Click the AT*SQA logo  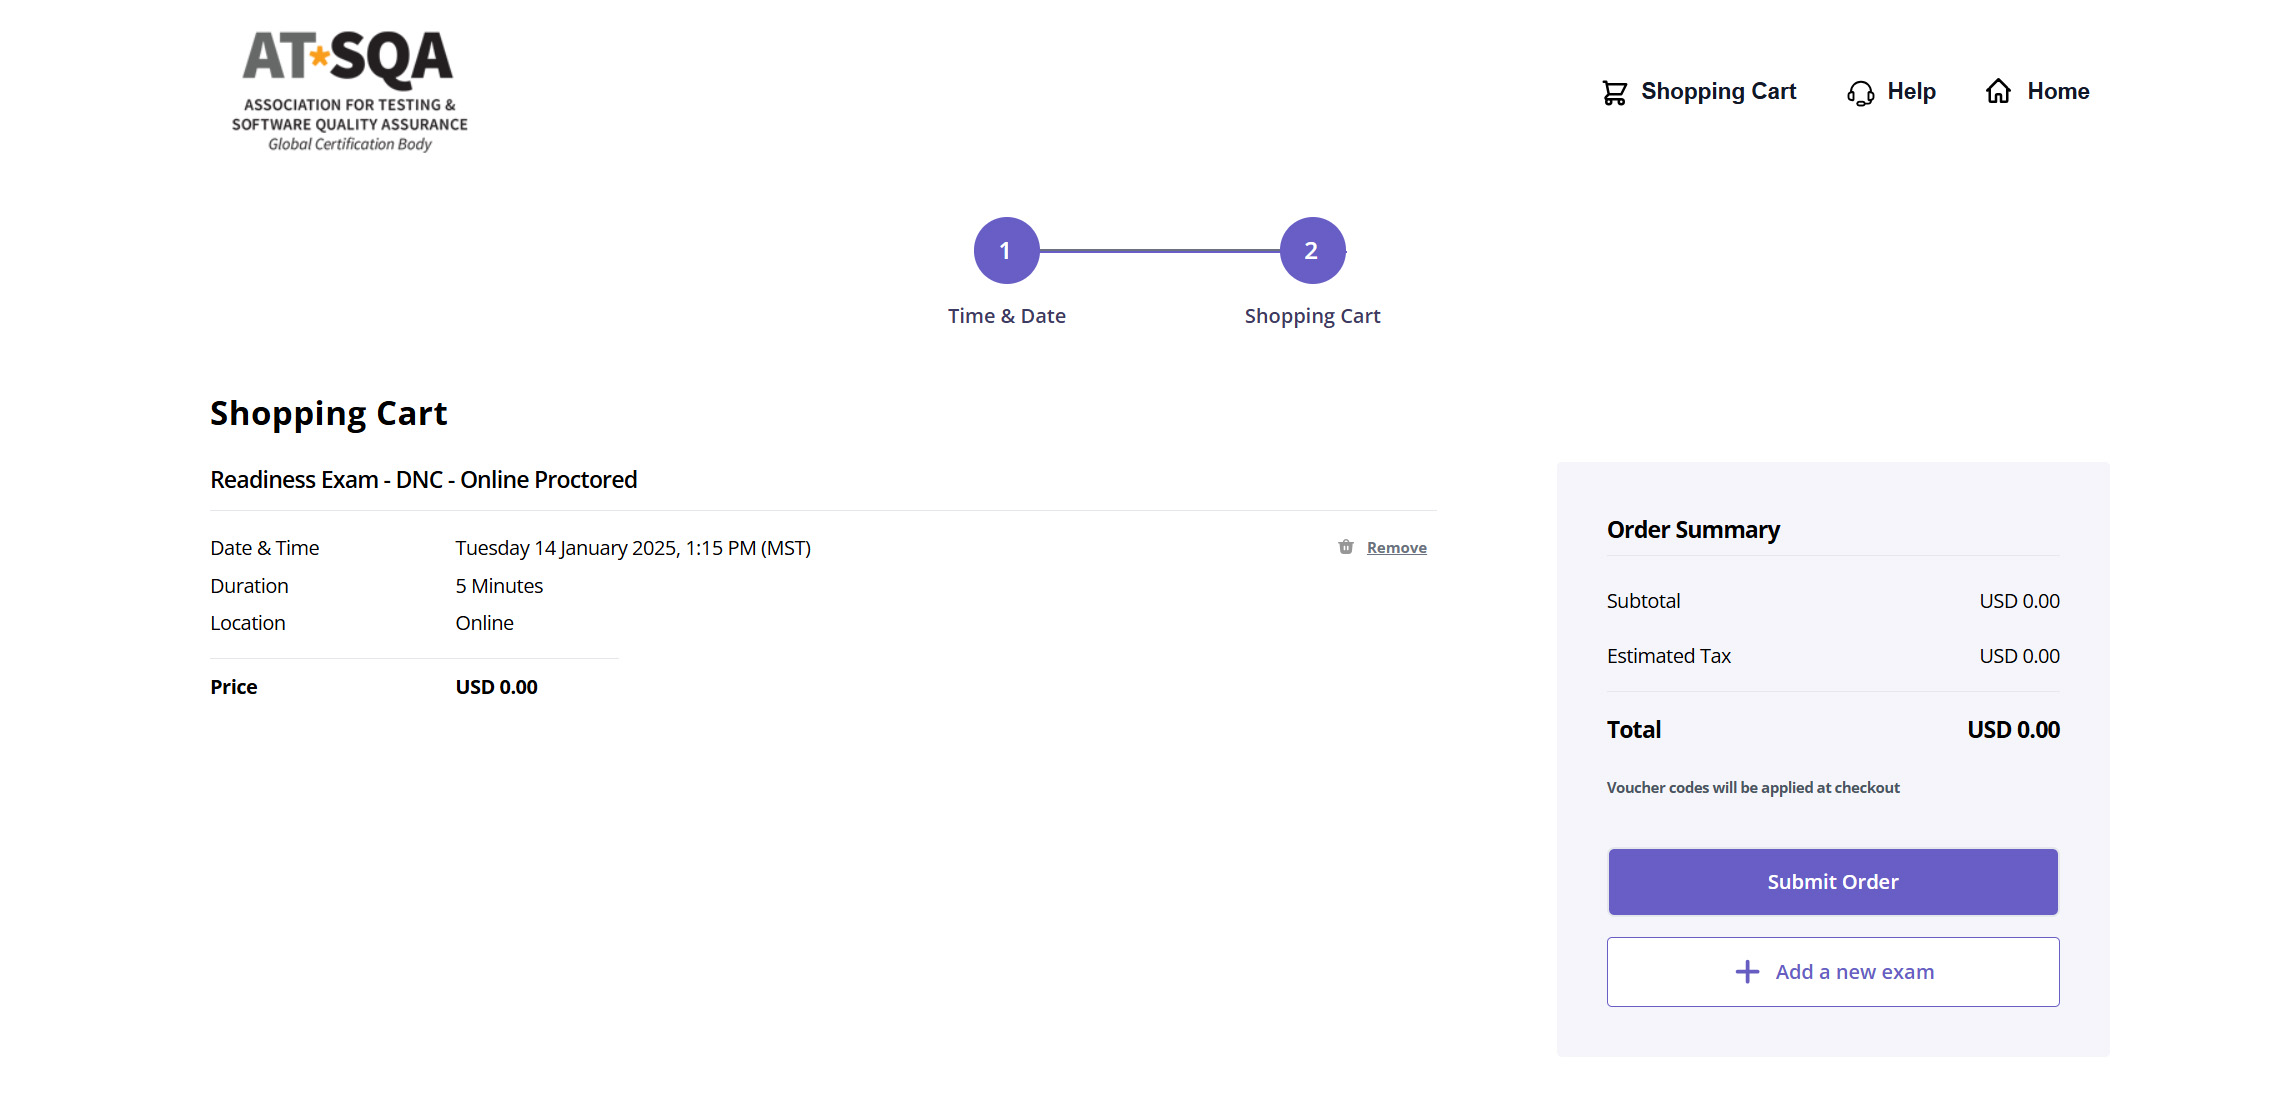350,91
